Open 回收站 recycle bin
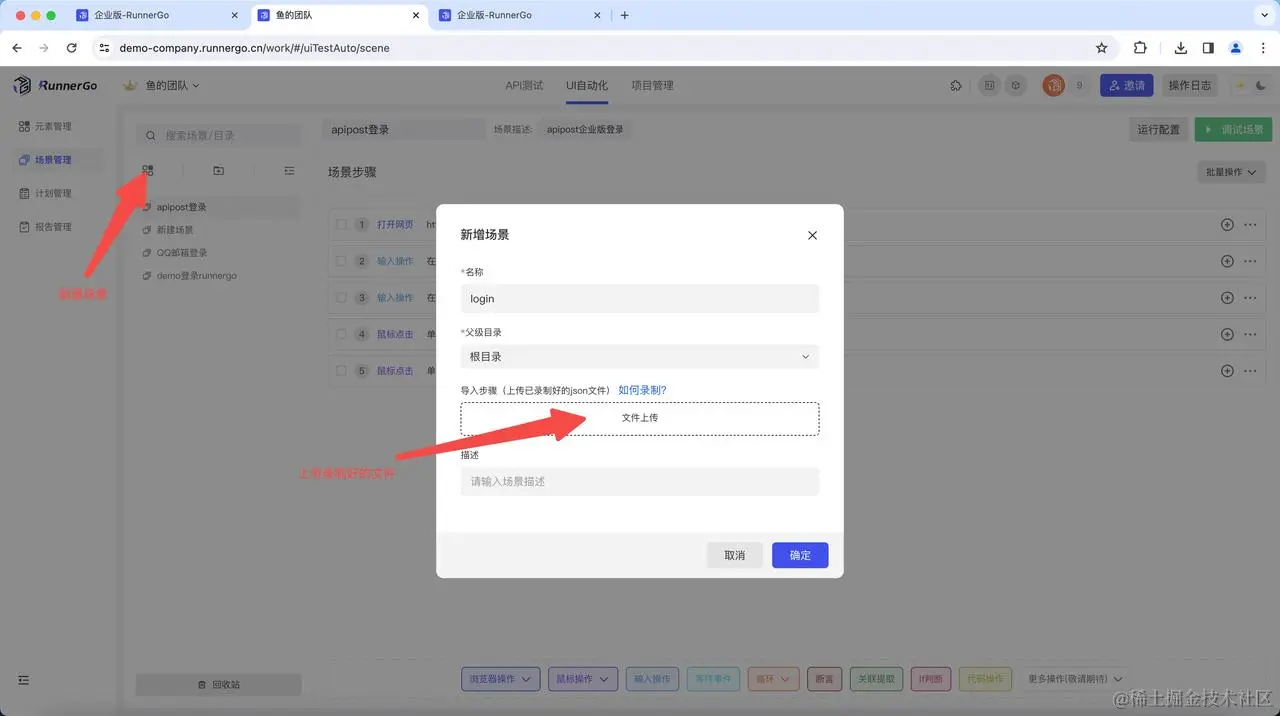The height and width of the screenshot is (716, 1280). click(x=218, y=685)
